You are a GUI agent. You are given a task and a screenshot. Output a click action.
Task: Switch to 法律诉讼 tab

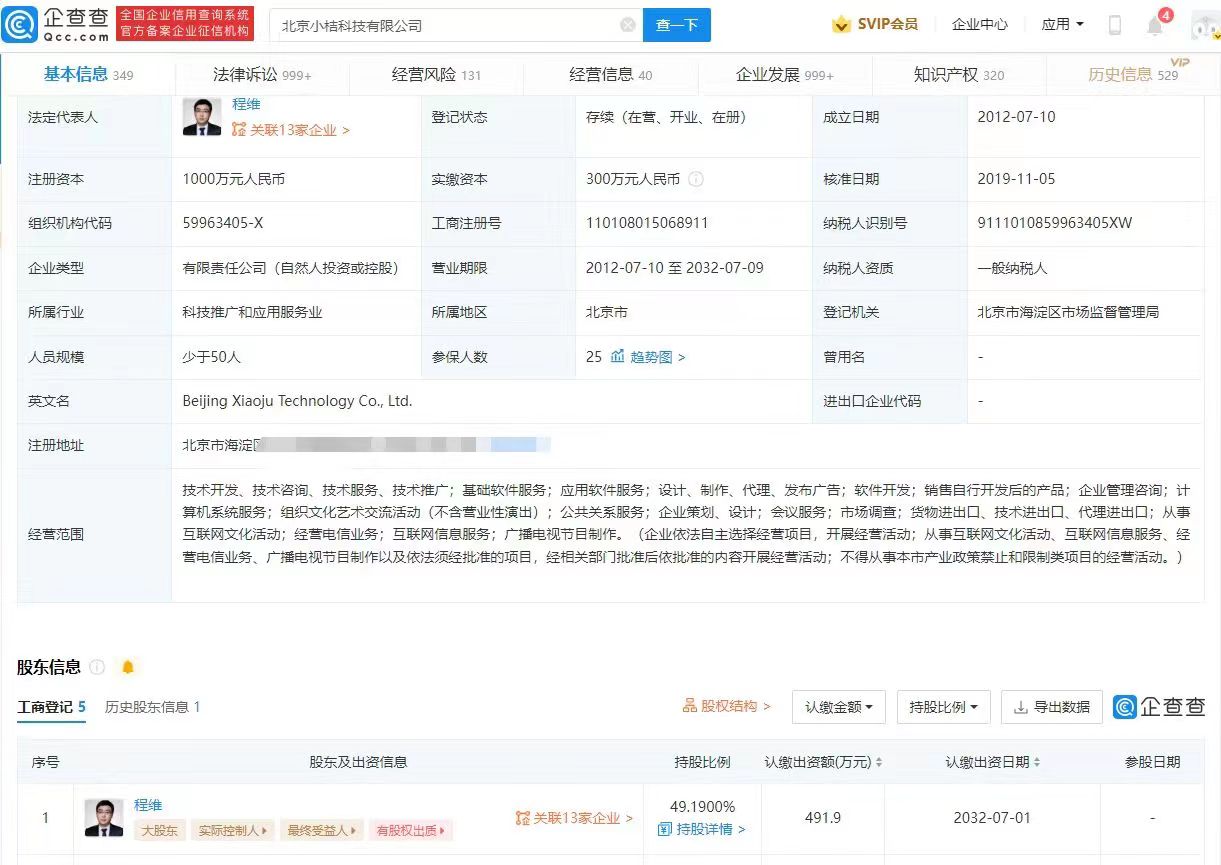(262, 75)
